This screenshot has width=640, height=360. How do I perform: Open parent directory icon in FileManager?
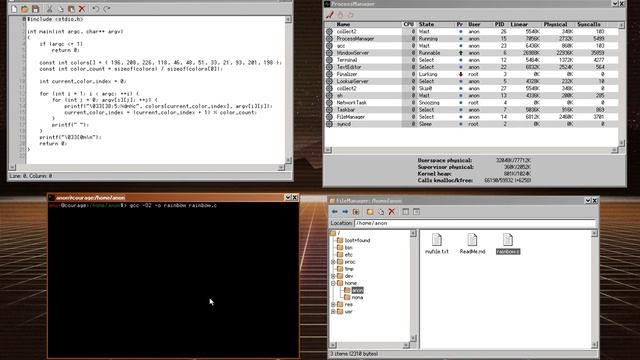point(356,211)
